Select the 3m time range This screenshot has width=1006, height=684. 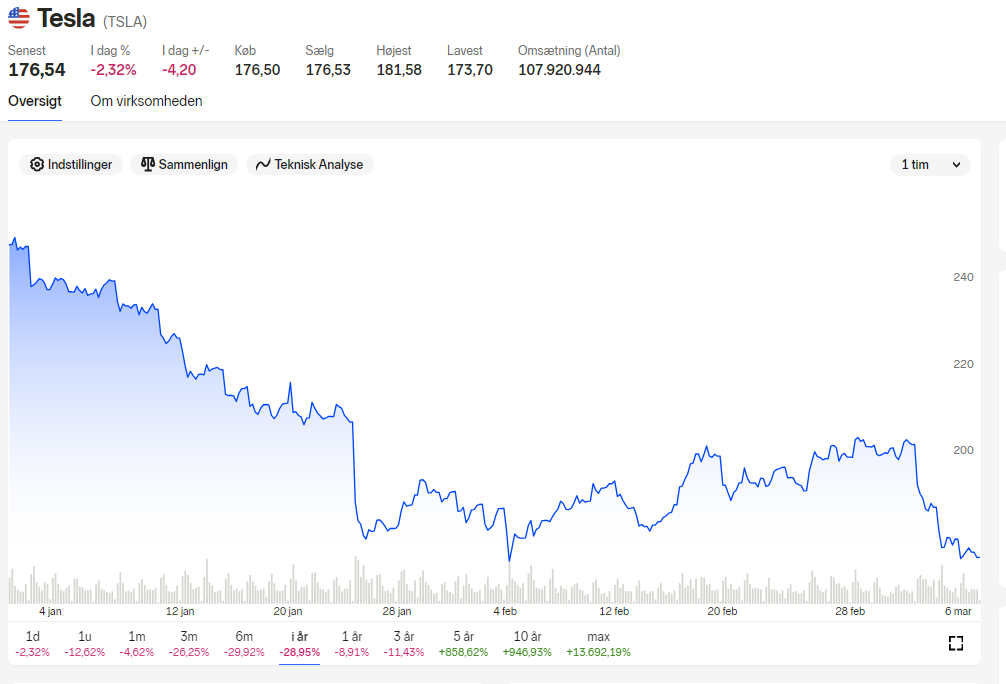189,644
